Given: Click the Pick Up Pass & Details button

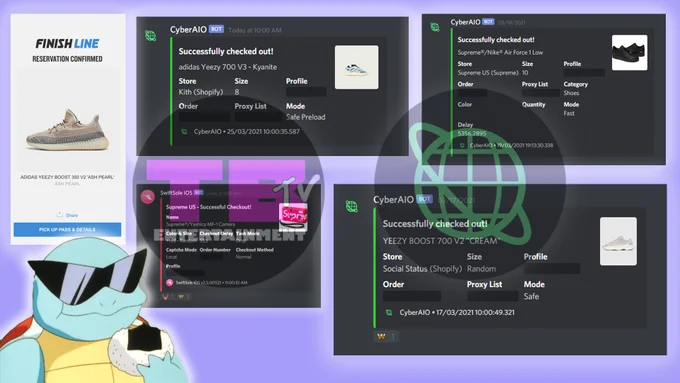Looking at the screenshot, I should pyautogui.click(x=67, y=229).
